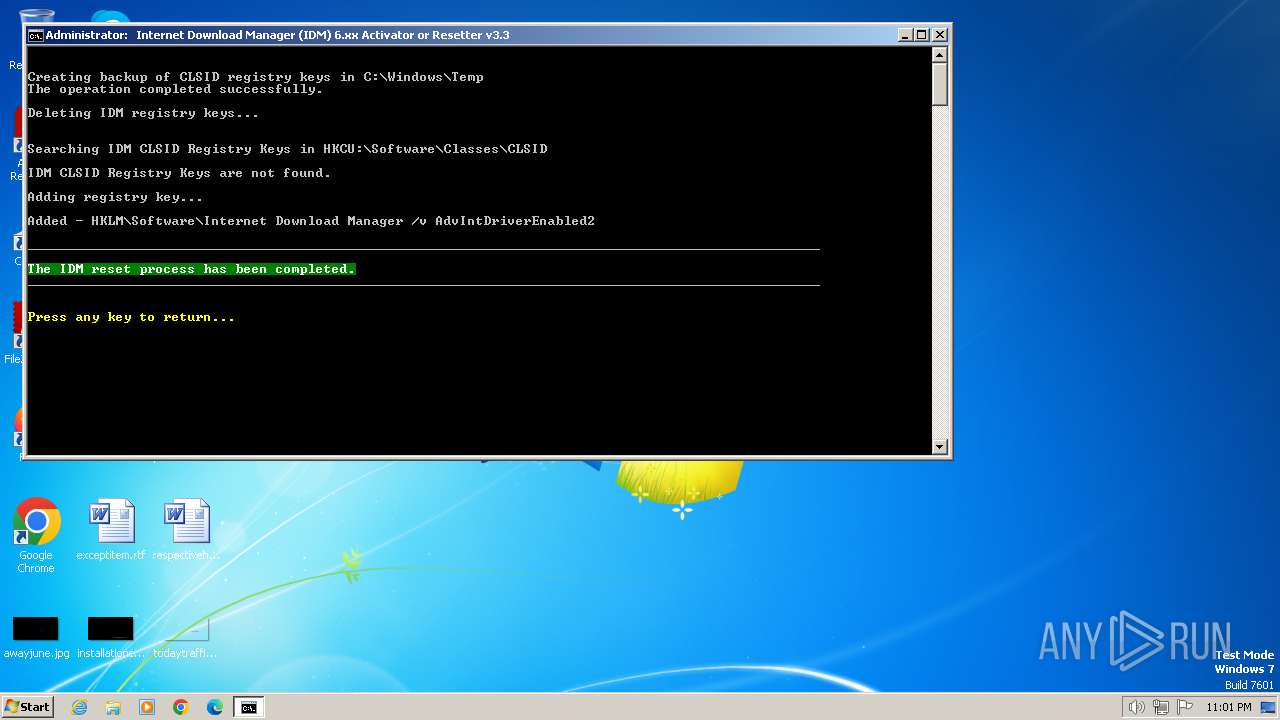This screenshot has width=1280, height=720.
Task: Open Windows Explorer folder icon in taskbar
Action: coord(113,707)
